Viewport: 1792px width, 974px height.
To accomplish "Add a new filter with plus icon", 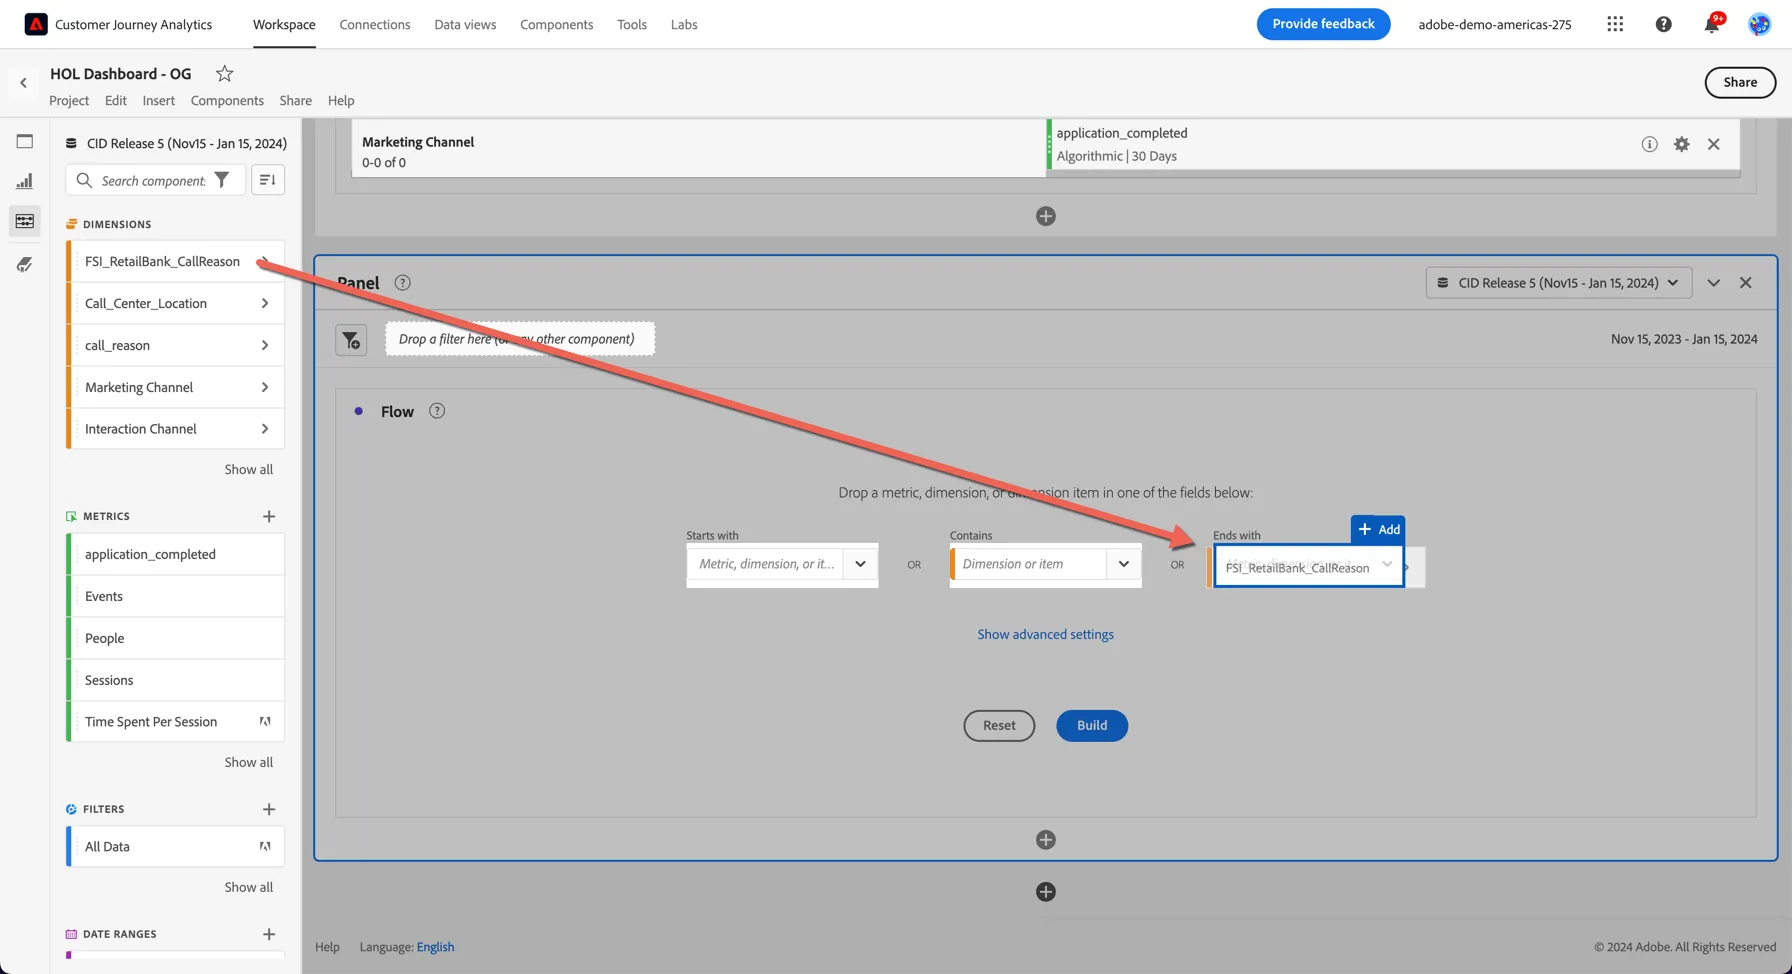I will point(269,809).
